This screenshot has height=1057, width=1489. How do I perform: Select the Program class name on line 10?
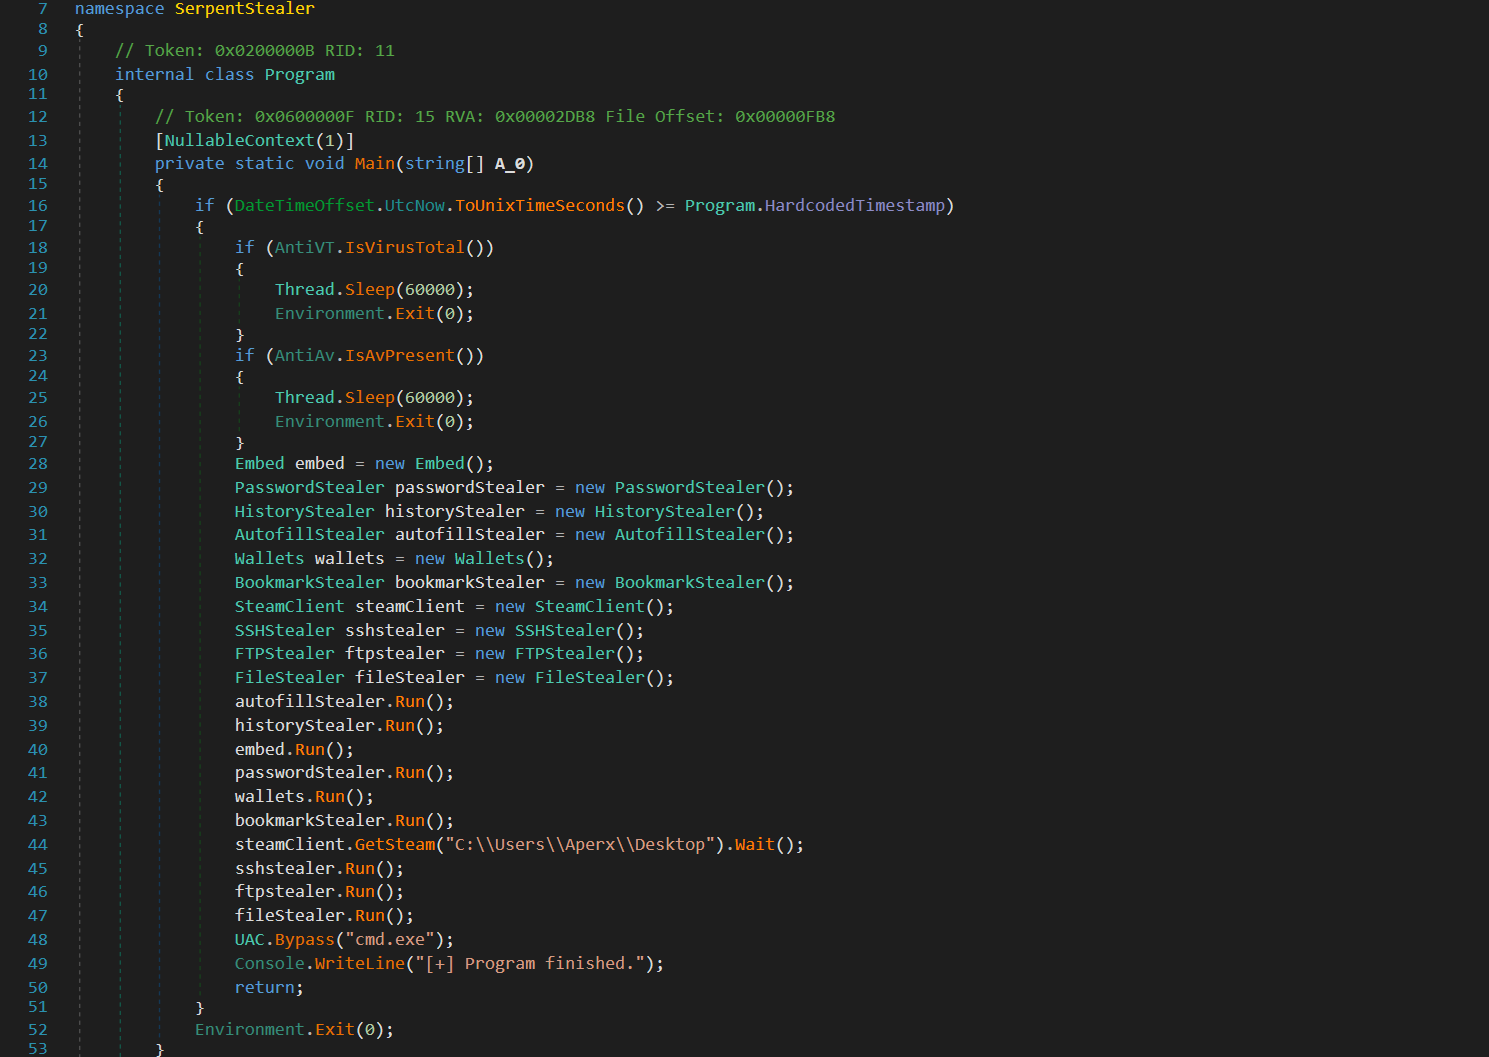(300, 75)
